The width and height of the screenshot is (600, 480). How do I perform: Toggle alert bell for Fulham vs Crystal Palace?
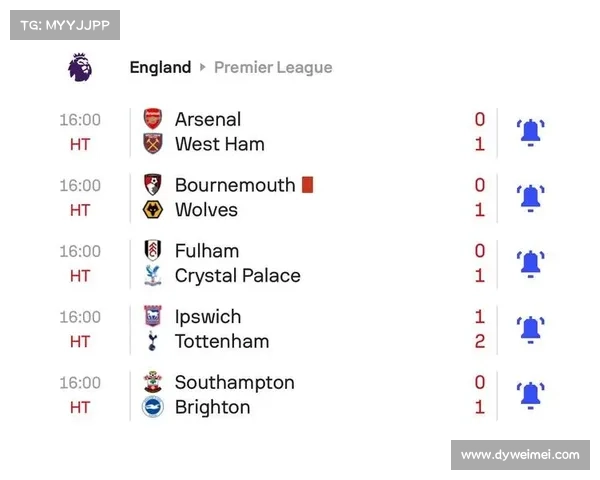pos(530,263)
